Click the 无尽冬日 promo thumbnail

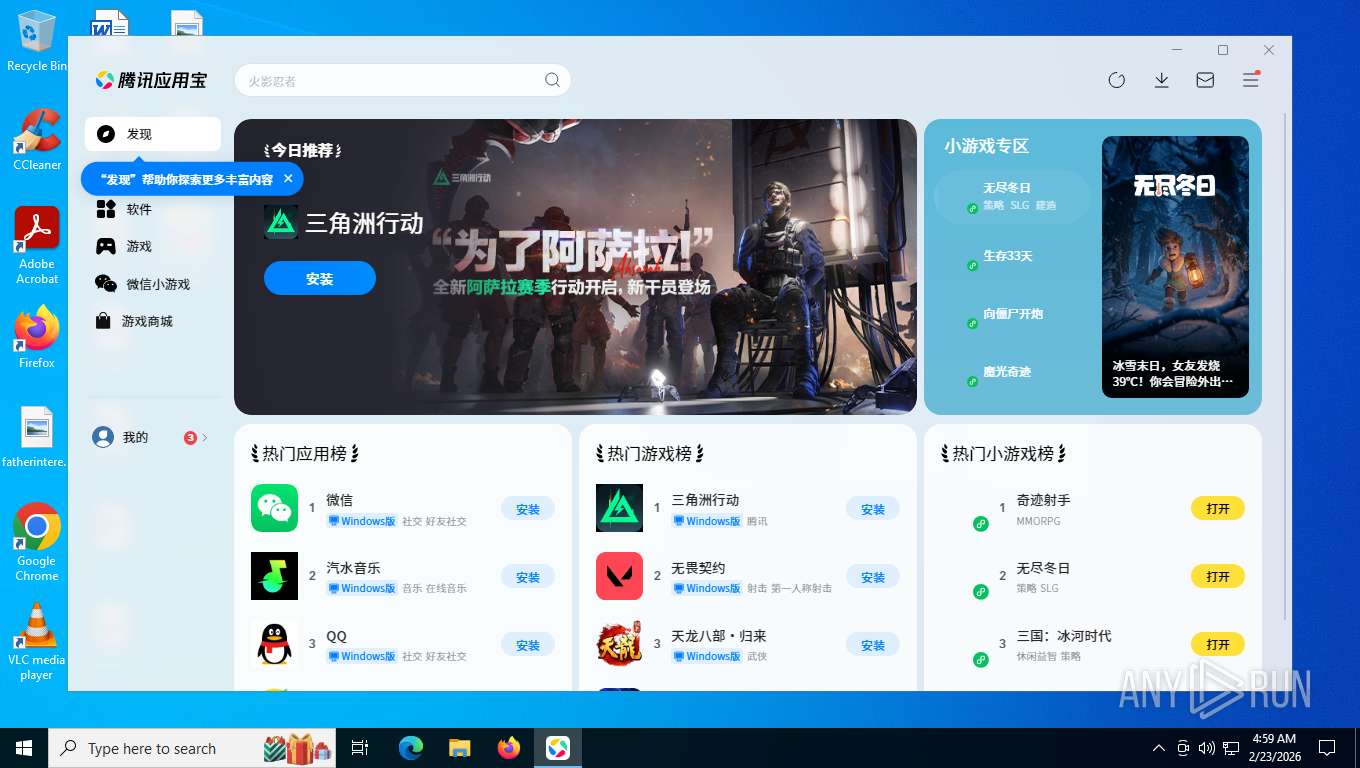[1175, 267]
